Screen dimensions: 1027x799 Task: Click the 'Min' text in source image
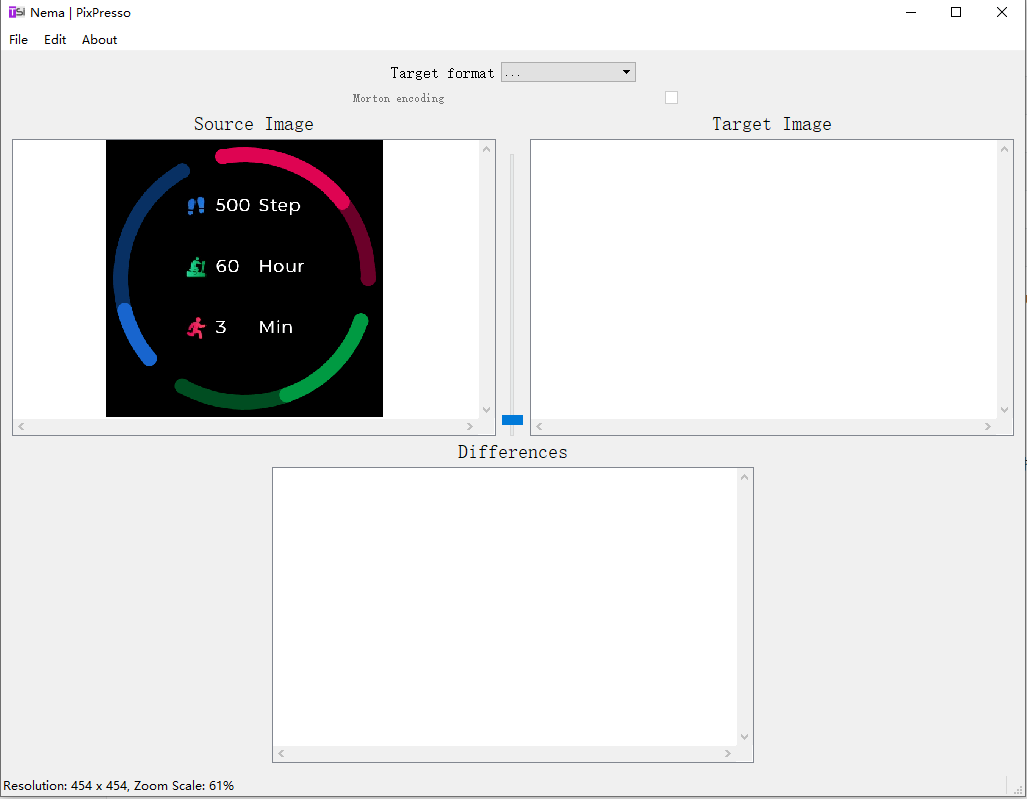[276, 327]
